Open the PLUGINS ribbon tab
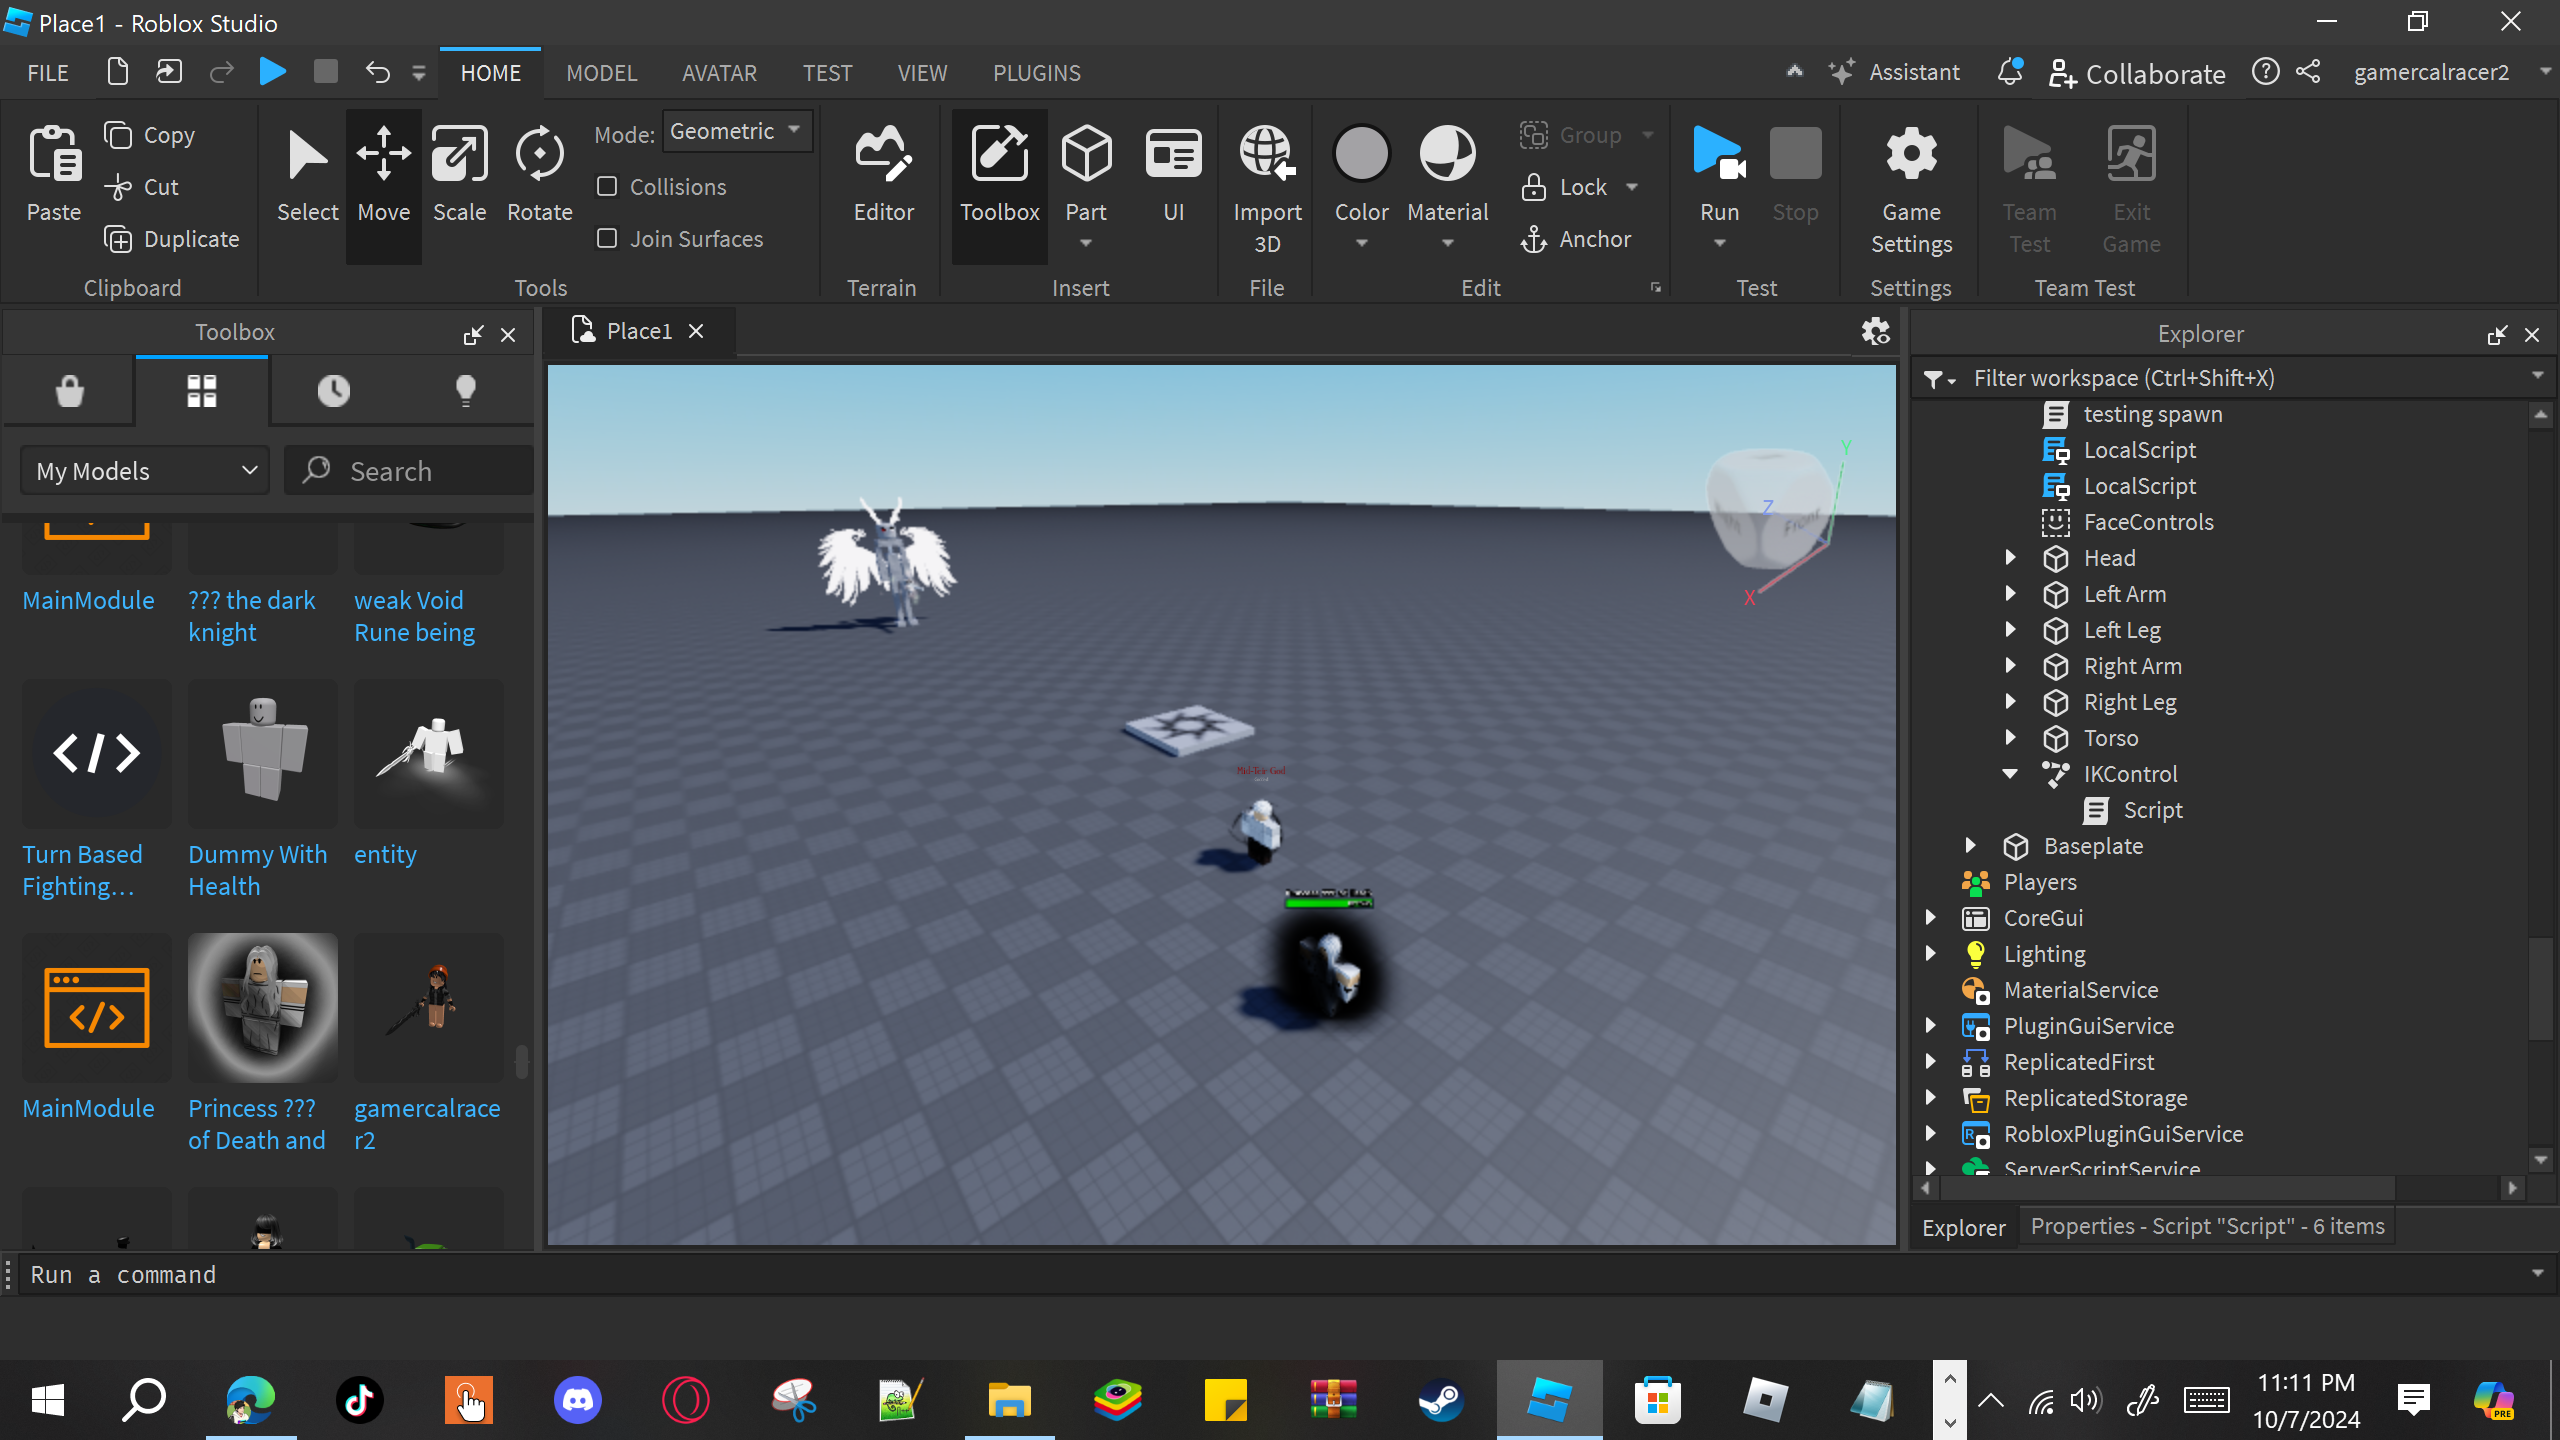 [x=1036, y=73]
